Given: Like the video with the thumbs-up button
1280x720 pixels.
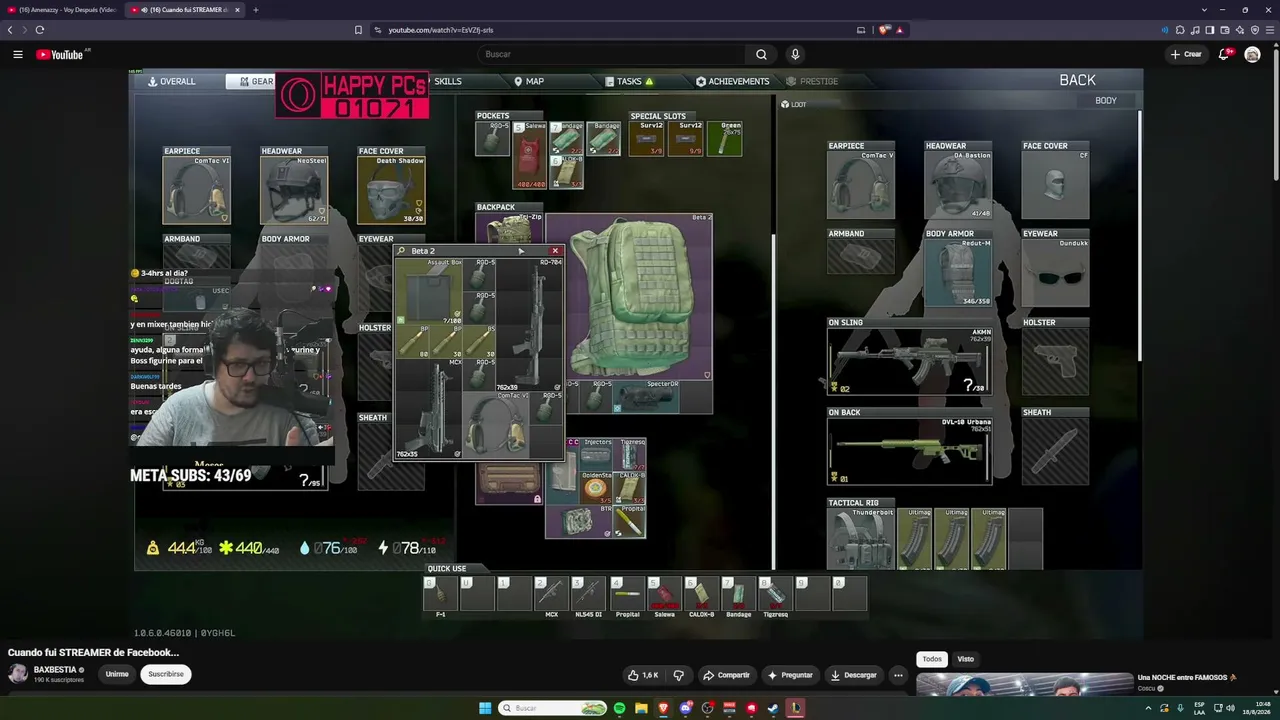Looking at the screenshot, I should 642,675.
